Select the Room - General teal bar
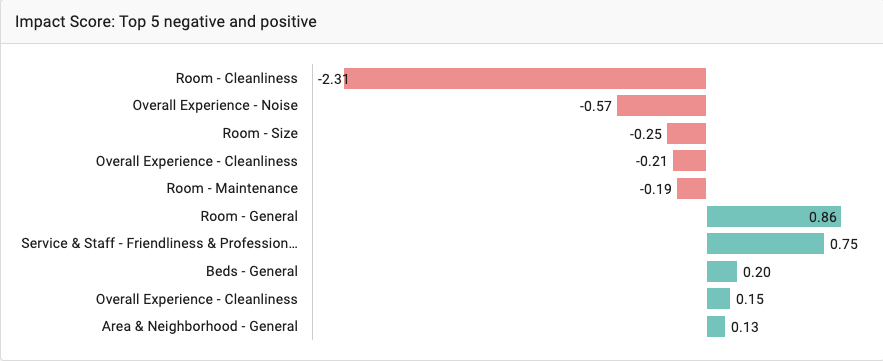The image size is (883, 361). [774, 216]
